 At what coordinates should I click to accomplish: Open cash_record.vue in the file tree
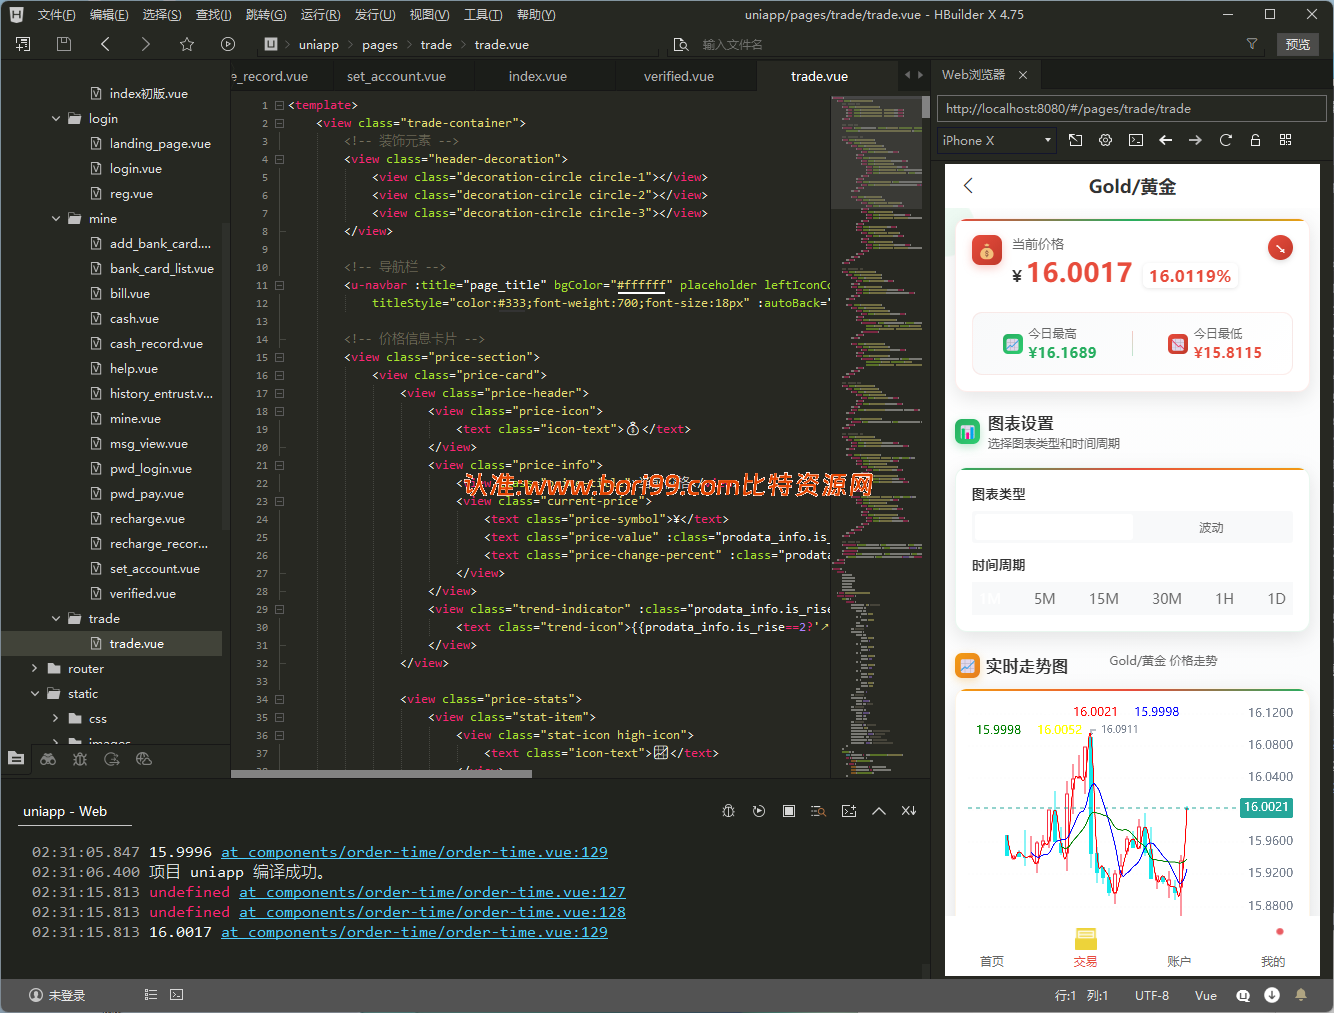pyautogui.click(x=156, y=343)
